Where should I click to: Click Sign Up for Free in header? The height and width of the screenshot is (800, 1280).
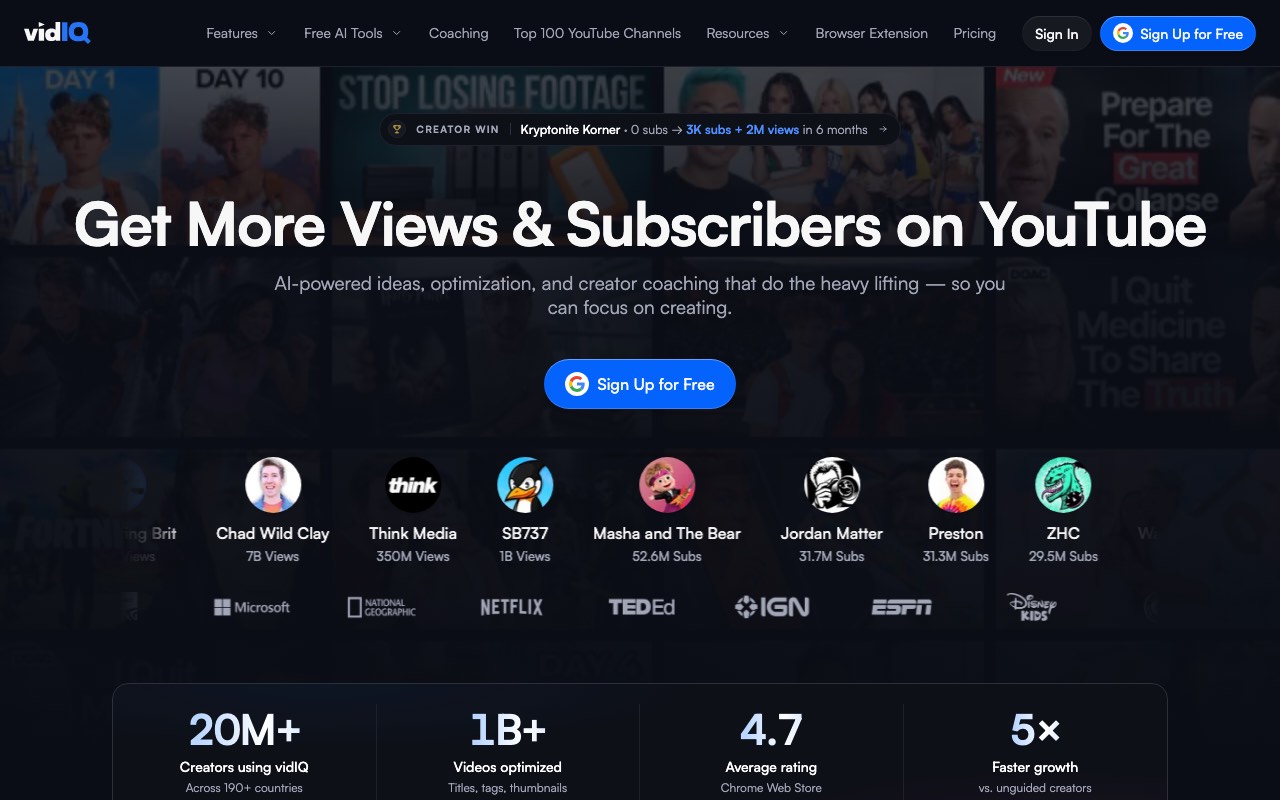coord(1178,34)
